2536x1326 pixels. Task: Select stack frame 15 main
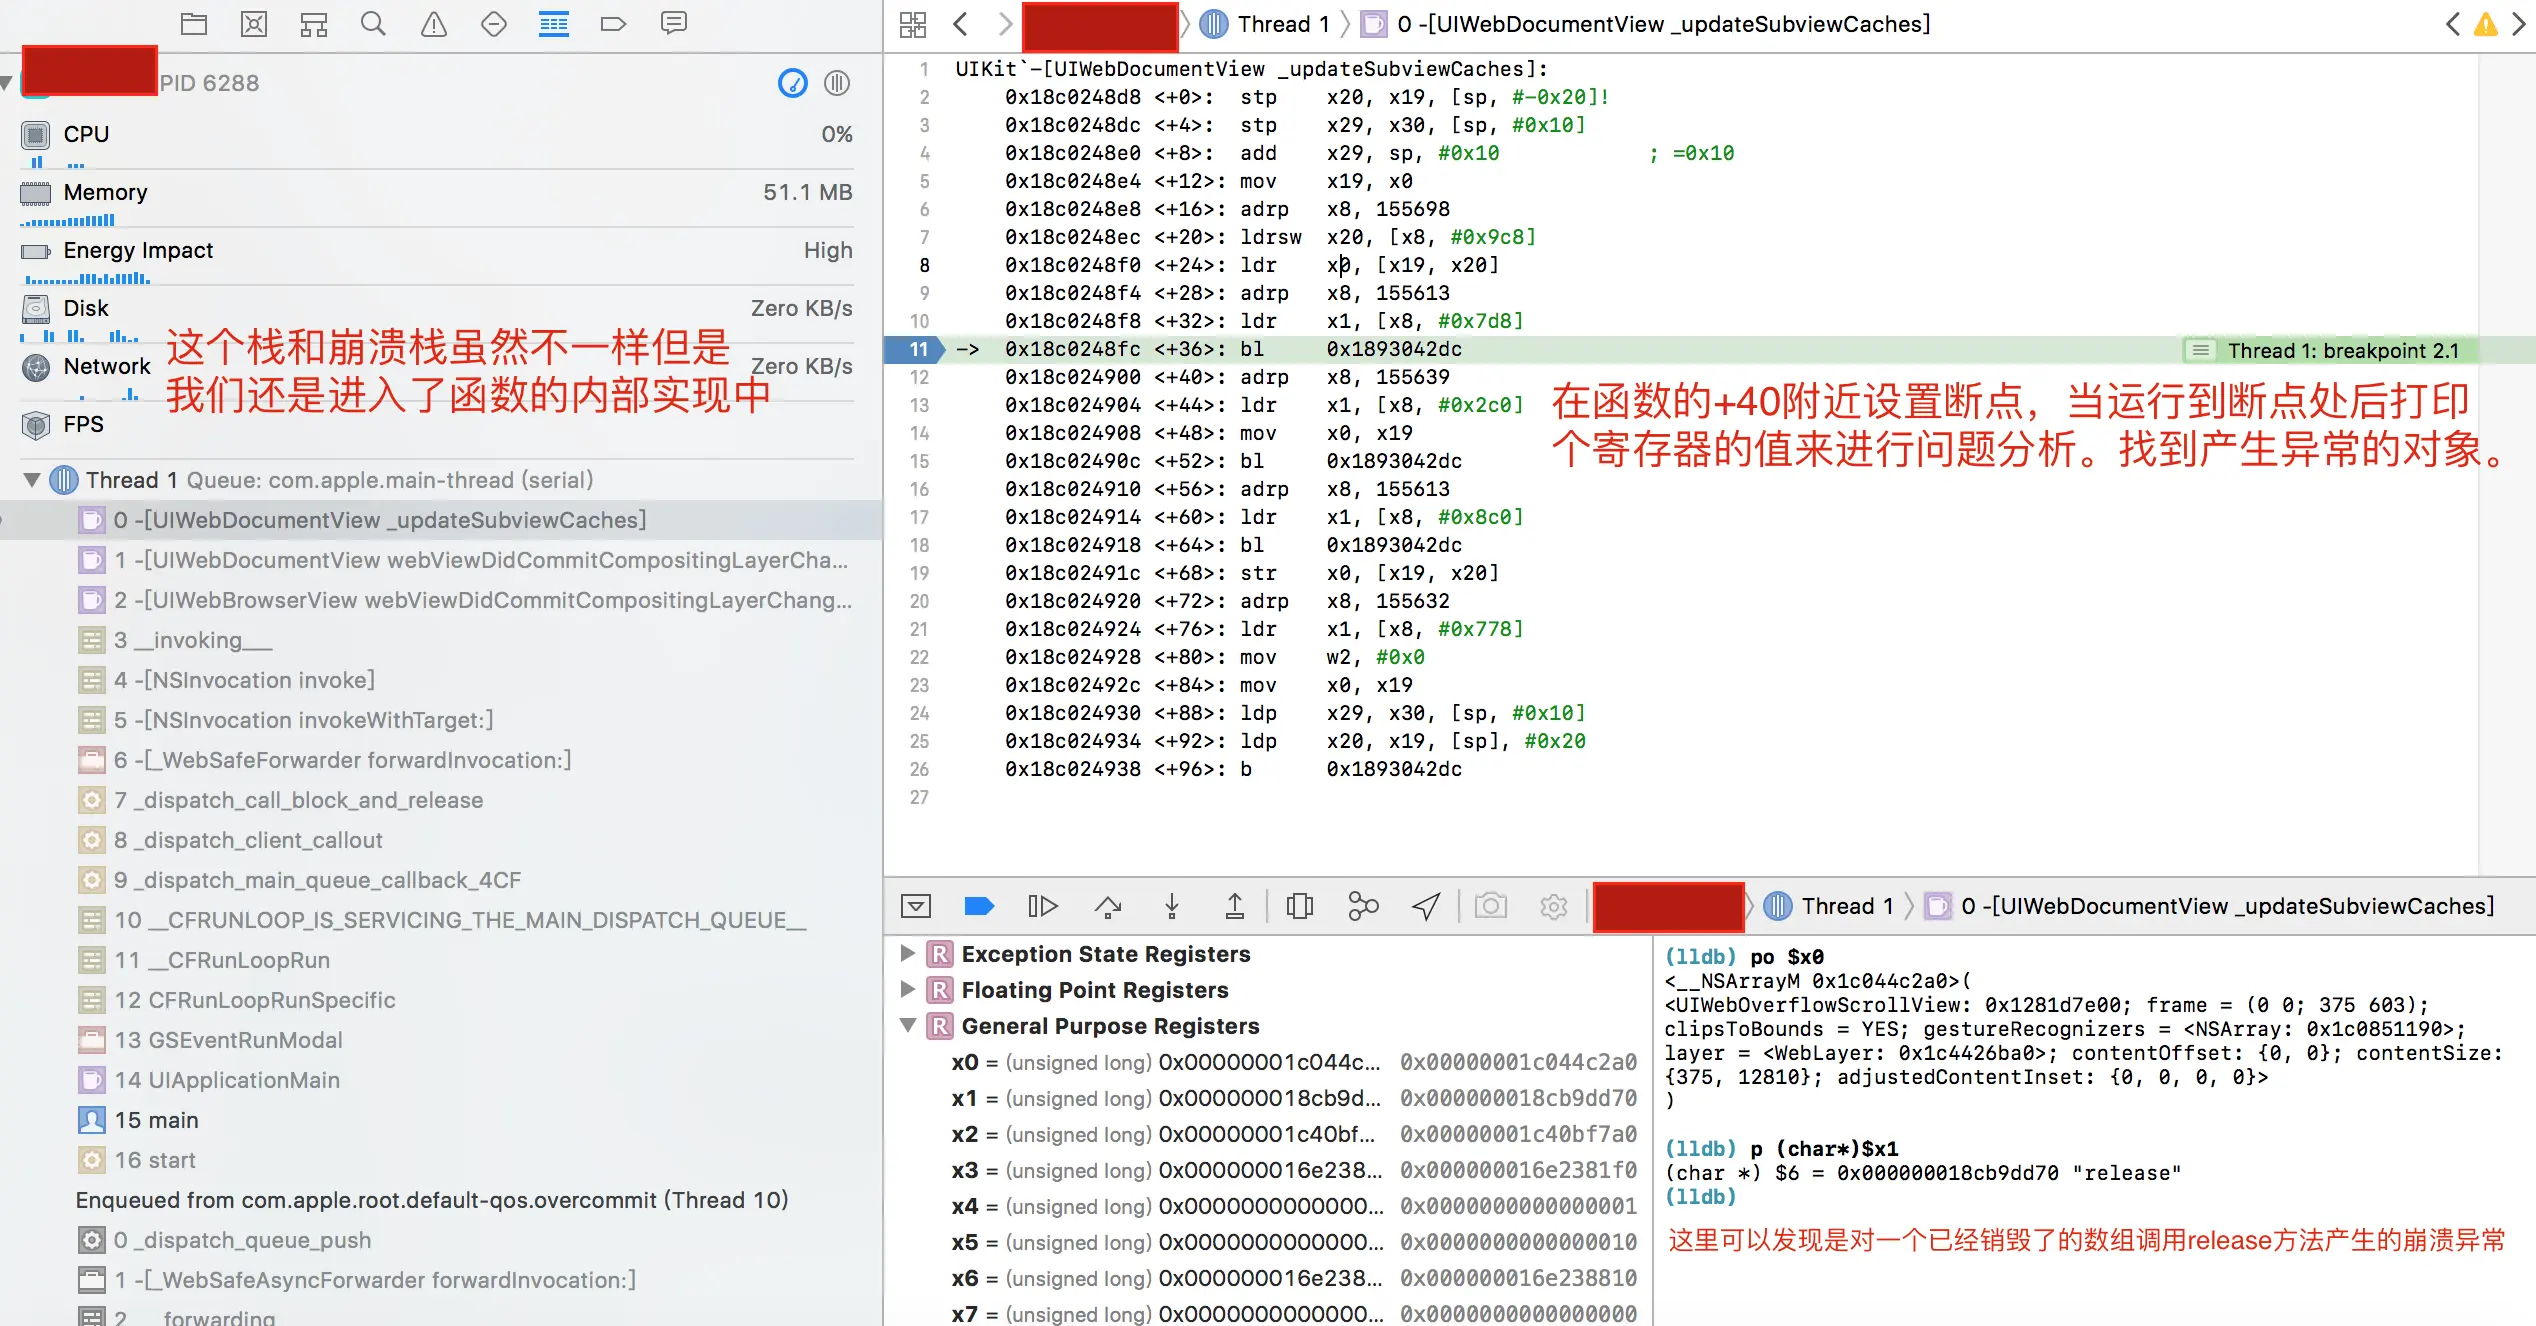pyautogui.click(x=156, y=1120)
